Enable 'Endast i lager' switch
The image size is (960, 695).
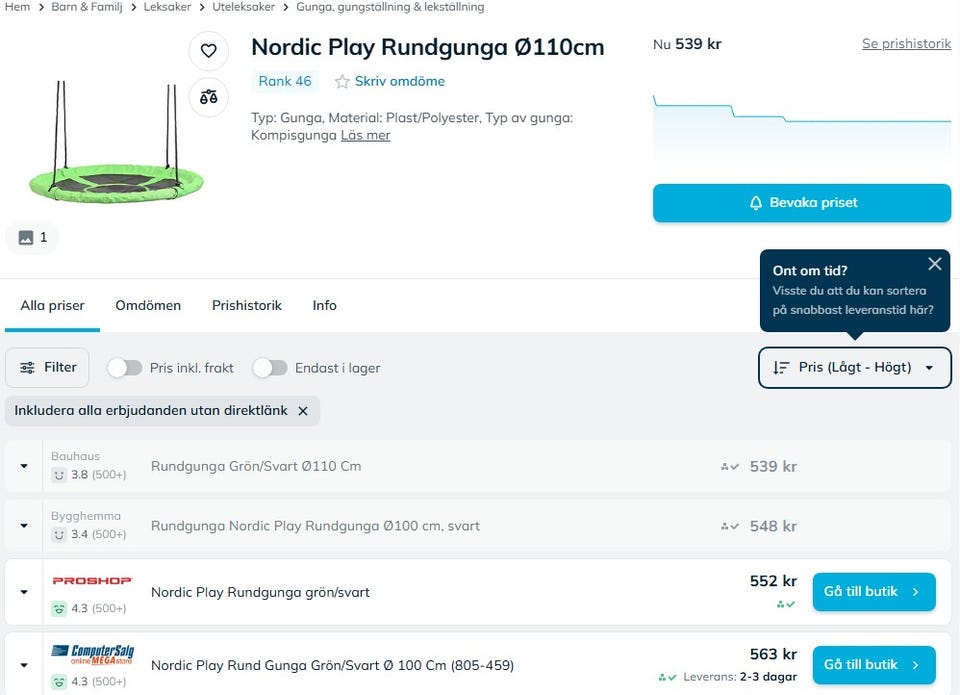pyautogui.click(x=270, y=368)
